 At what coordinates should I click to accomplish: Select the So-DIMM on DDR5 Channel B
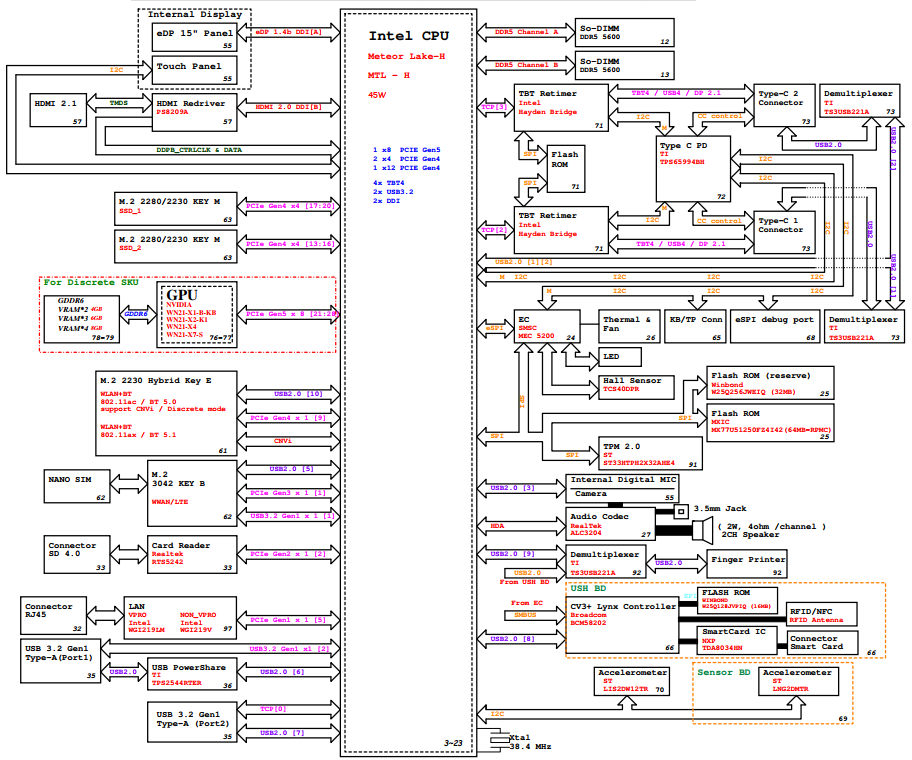pyautogui.click(x=625, y=65)
